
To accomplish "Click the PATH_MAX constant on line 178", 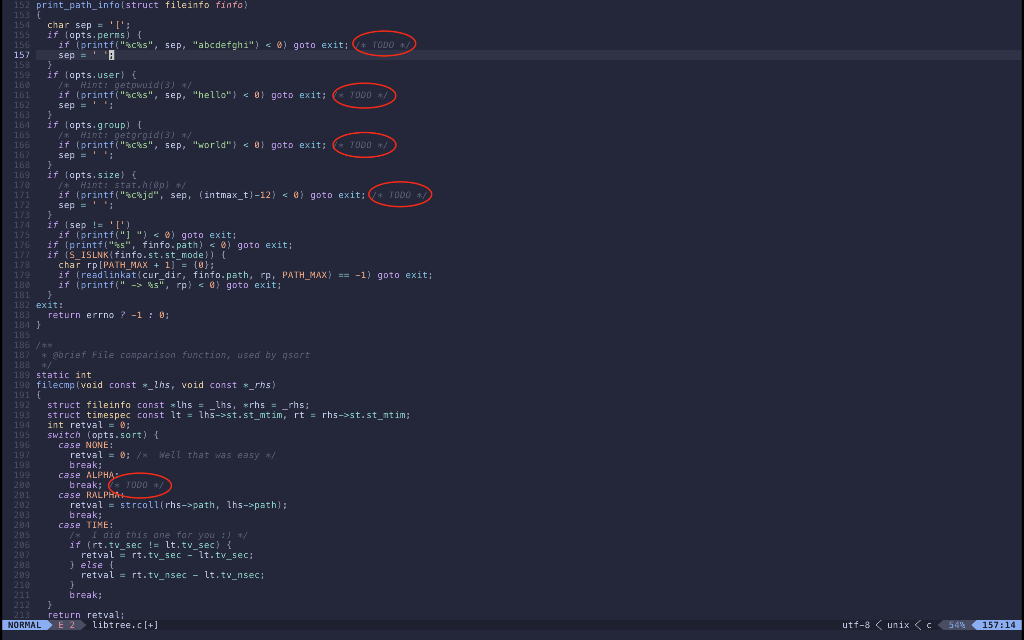I will pos(128,264).
